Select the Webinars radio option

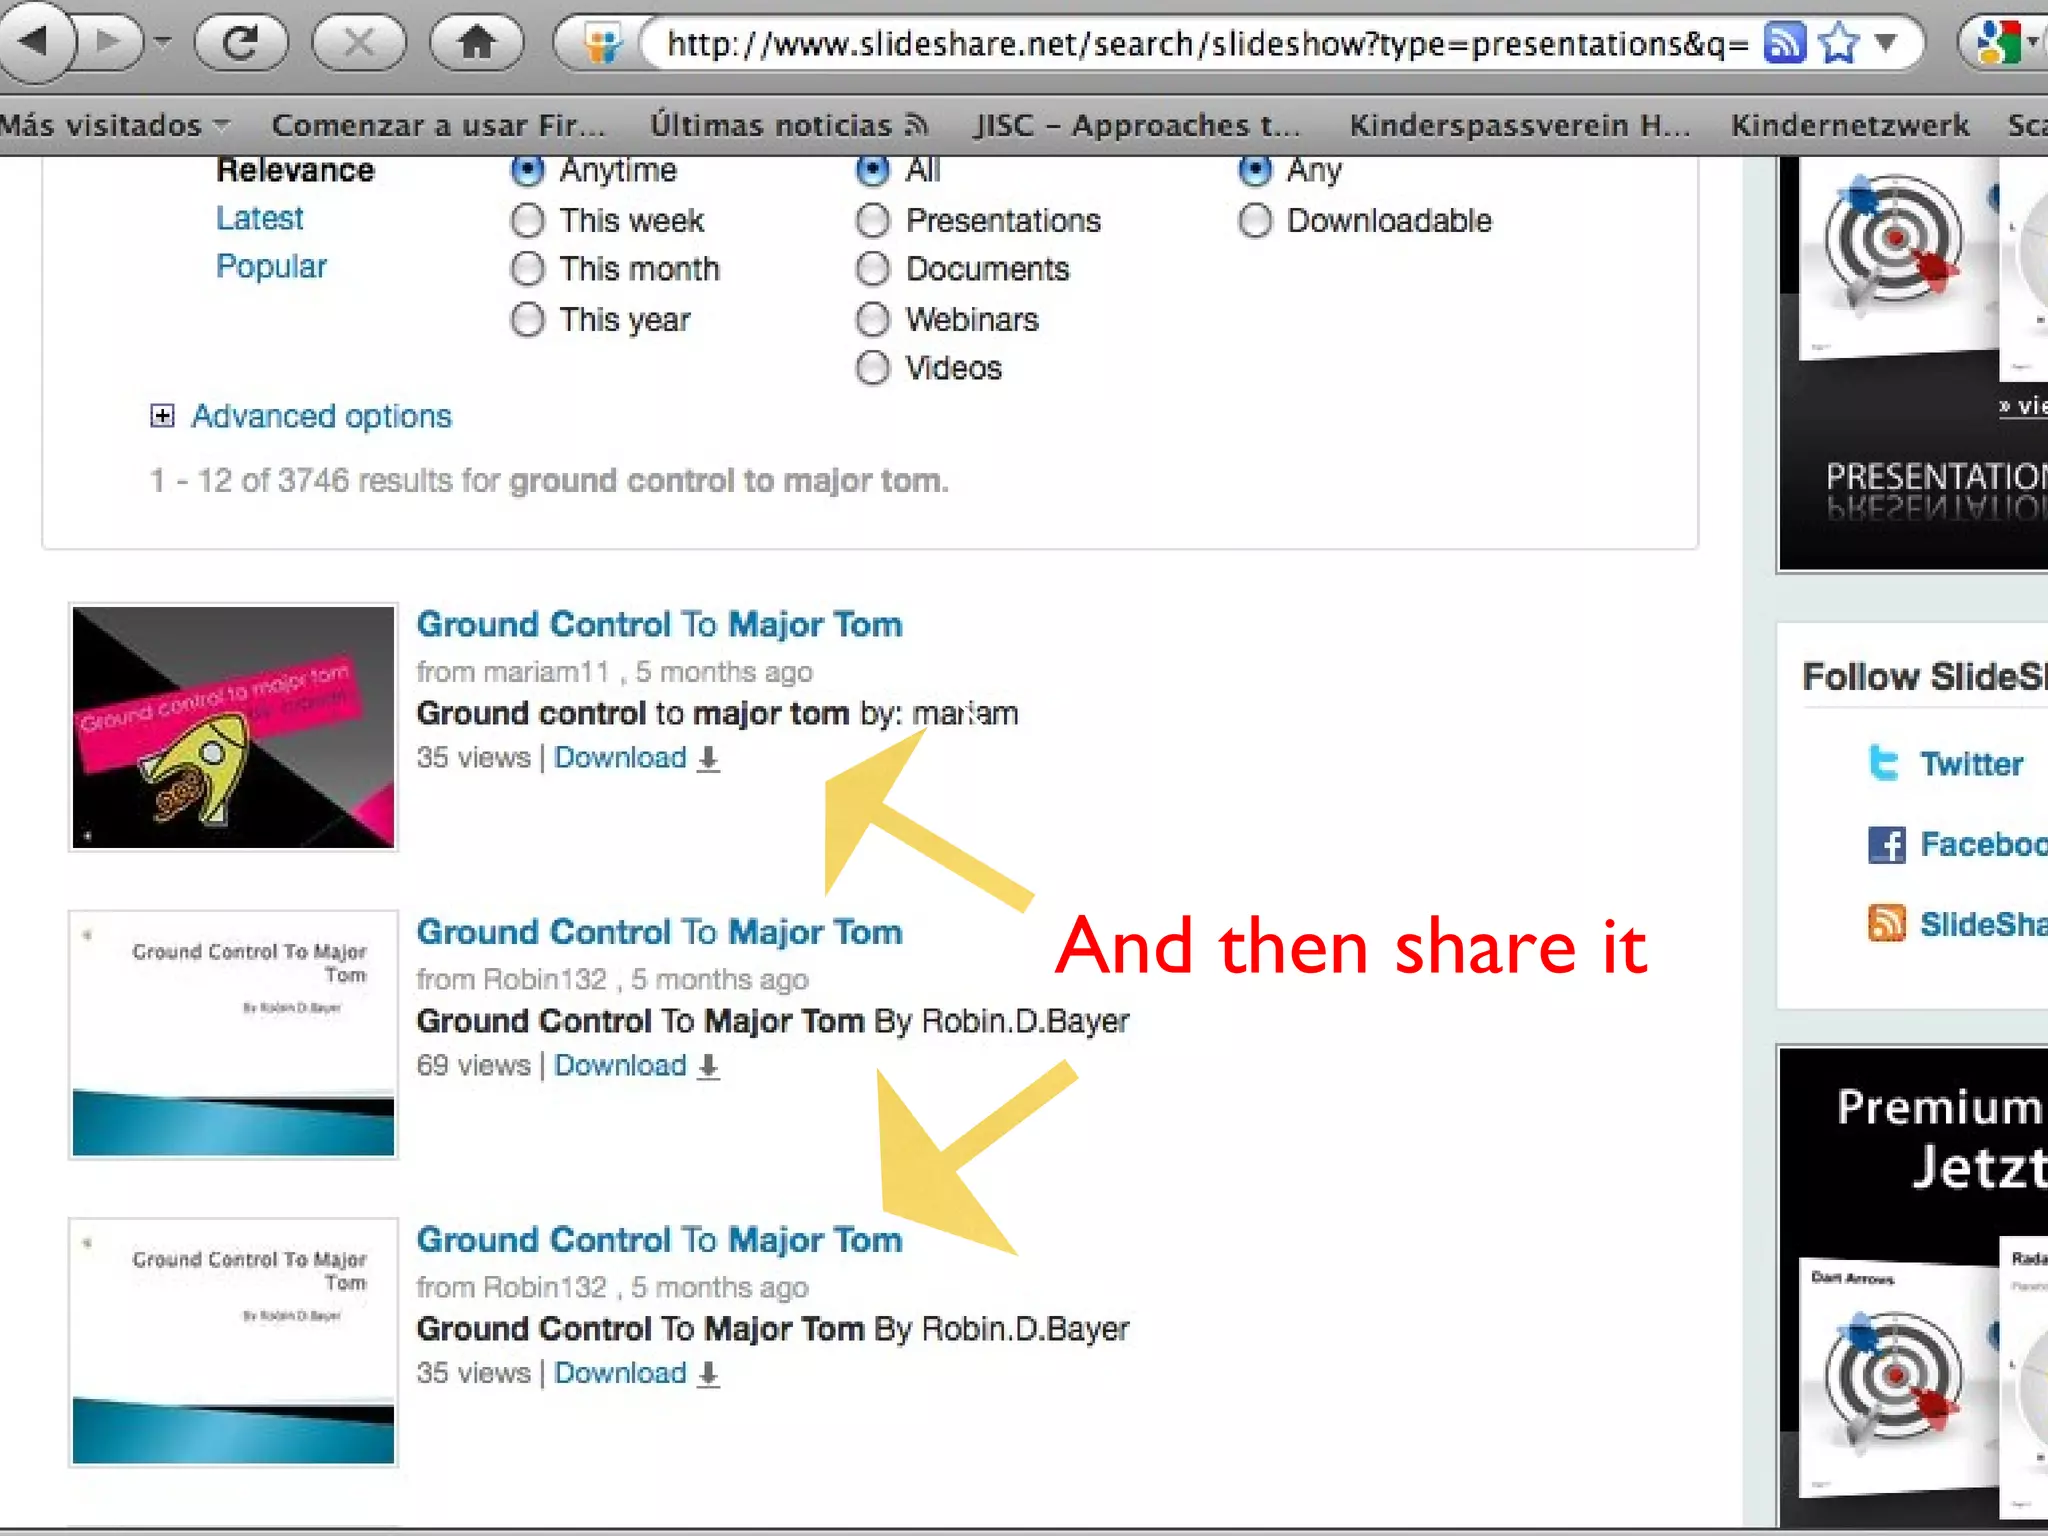873,320
